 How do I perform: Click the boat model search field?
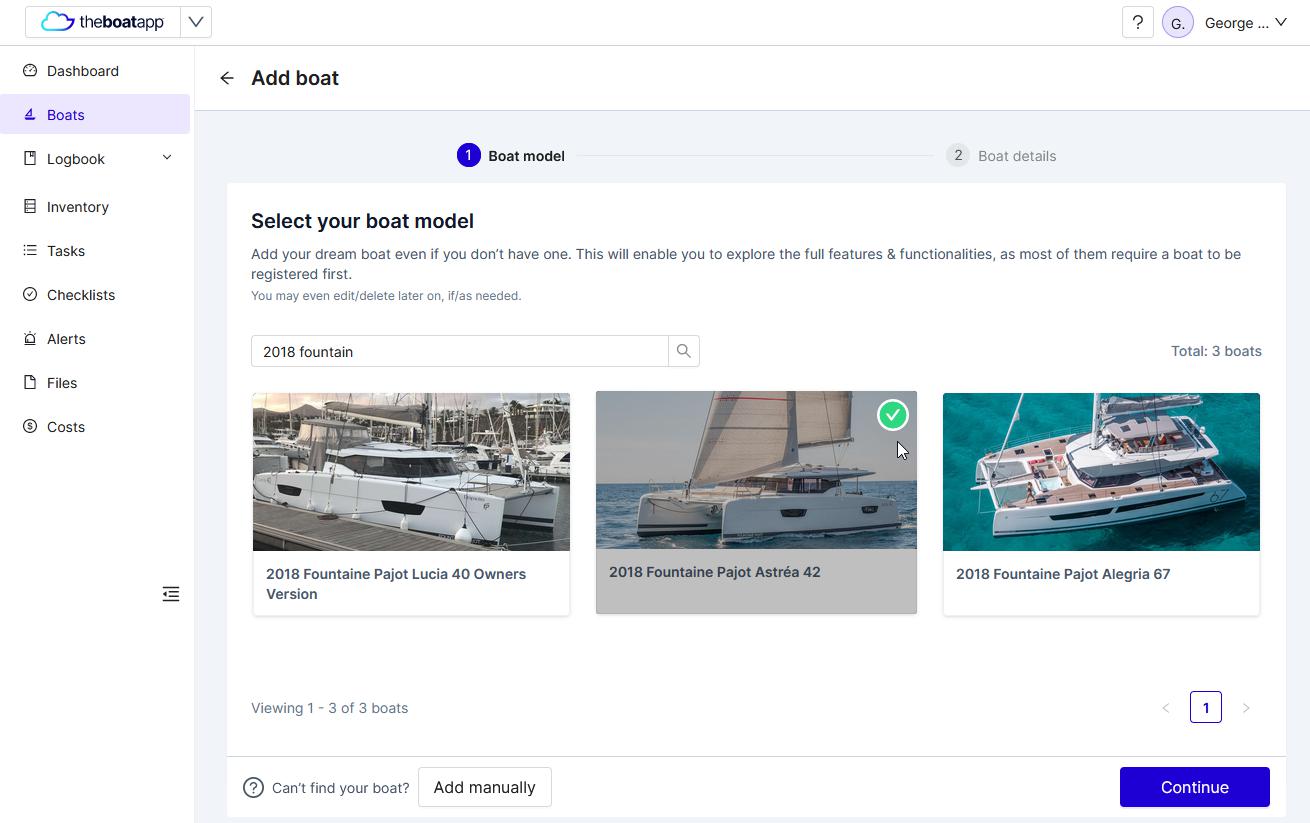459,351
